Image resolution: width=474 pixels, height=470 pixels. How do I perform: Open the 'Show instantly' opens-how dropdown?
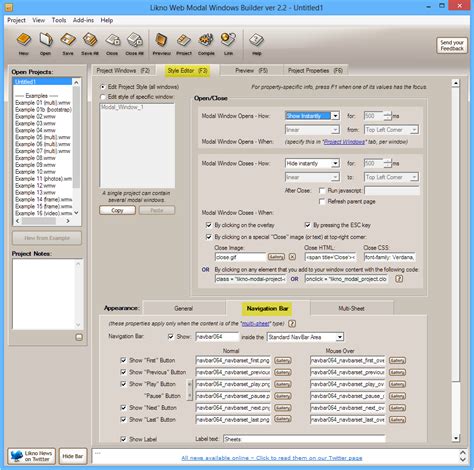pos(336,116)
